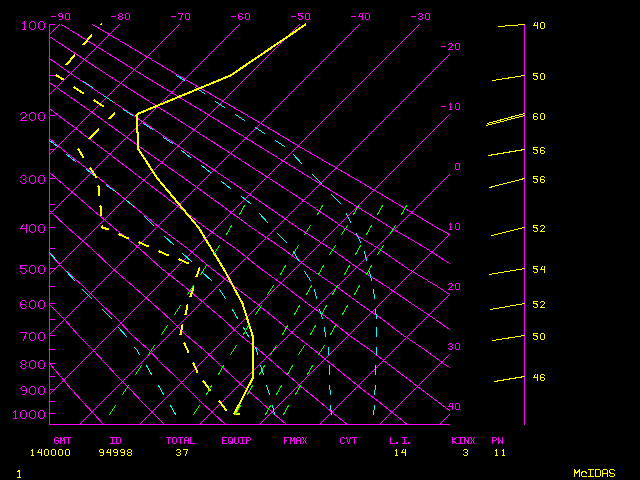Click the -50 temperature label at top

[300, 16]
